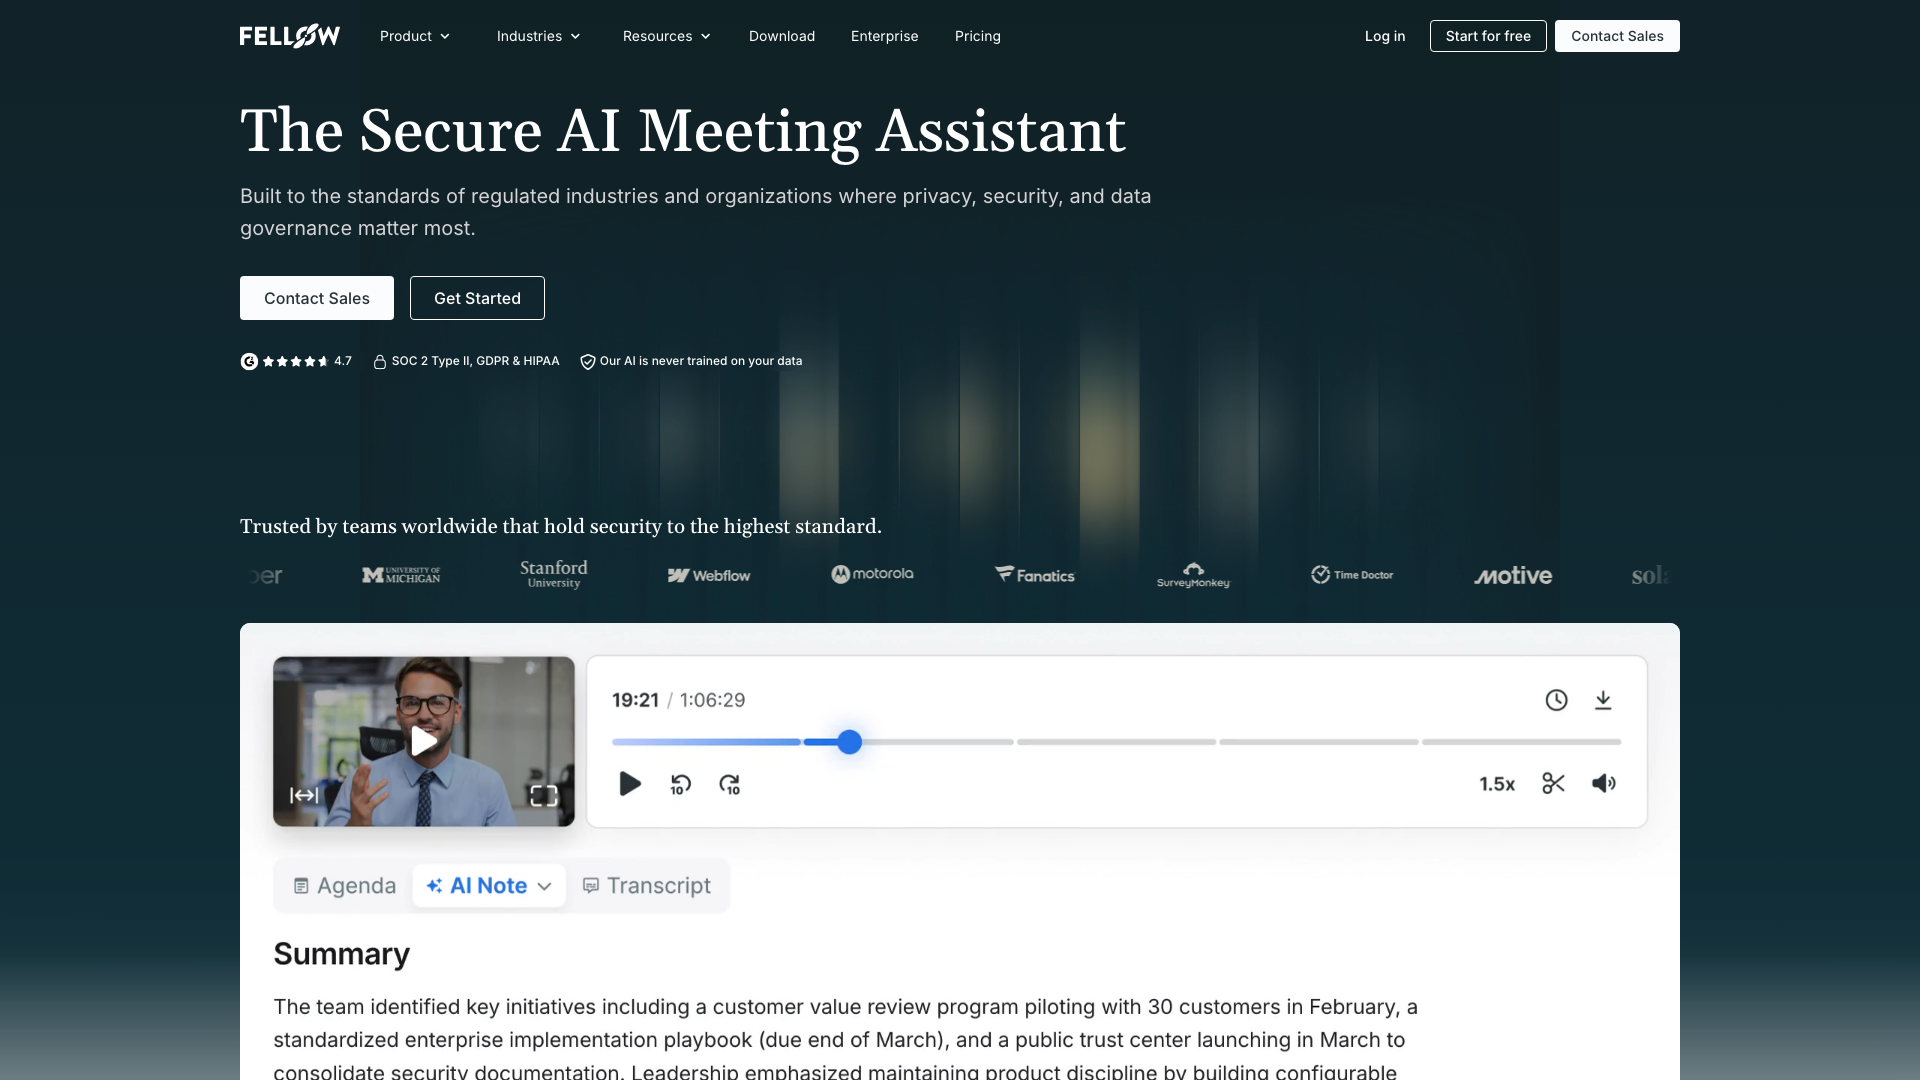Screen dimensions: 1920x1080
Task: Click the Summary heading
Action: 342,954
